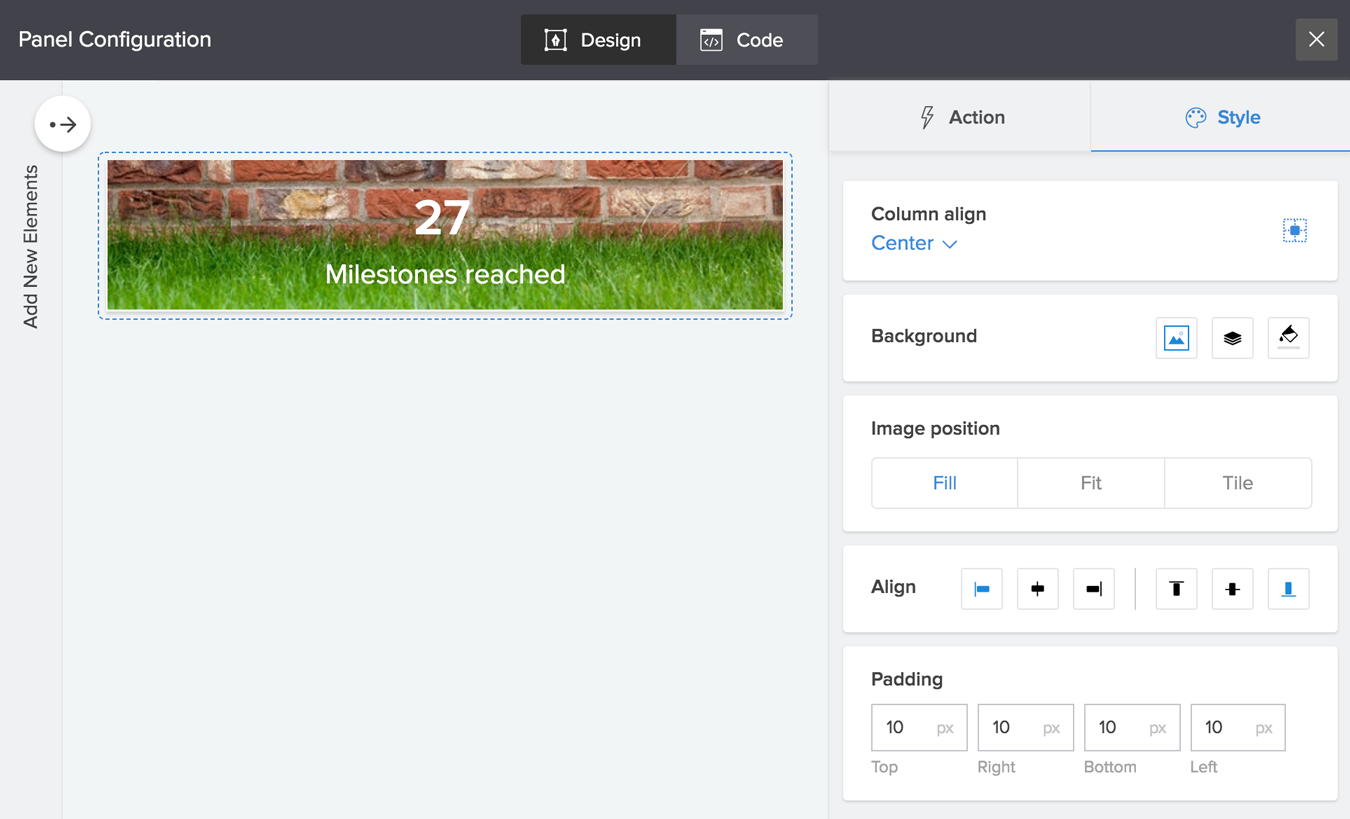Align image to the top

click(1176, 589)
